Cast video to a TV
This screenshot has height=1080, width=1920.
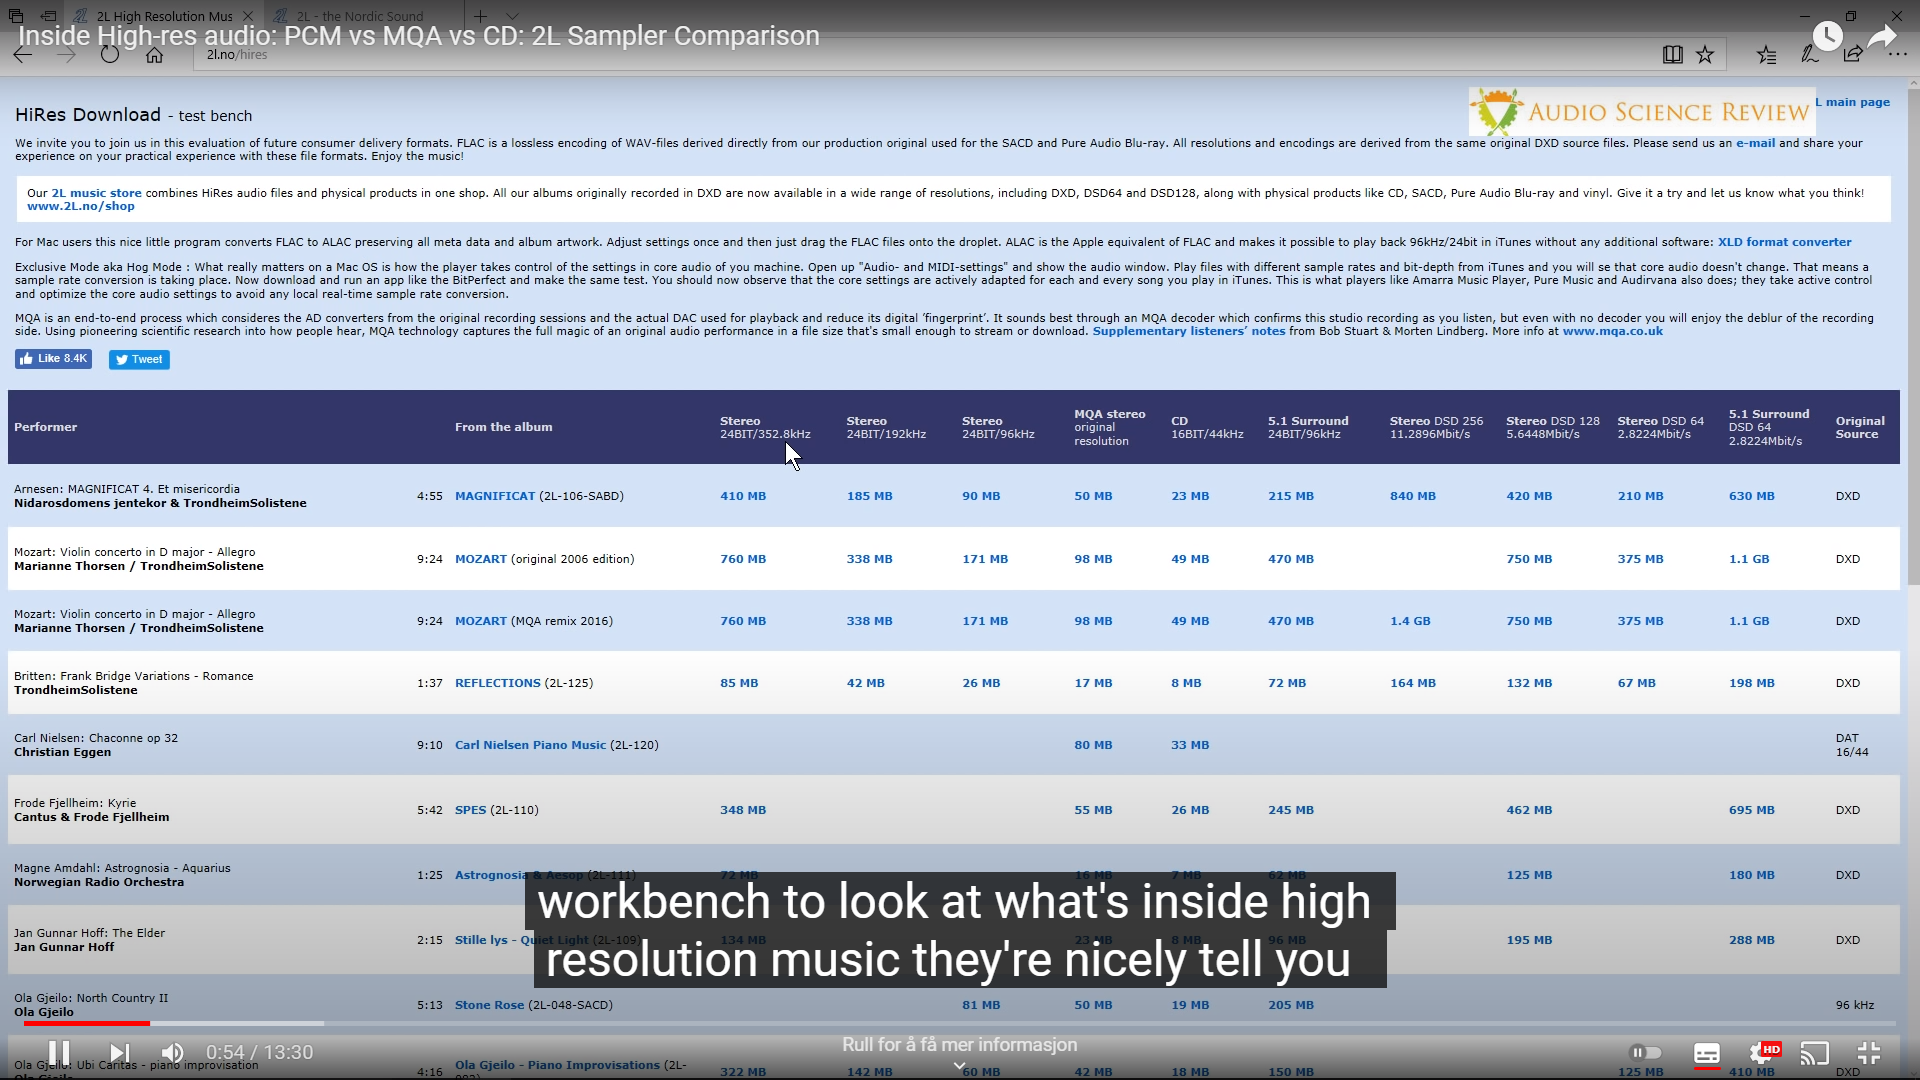click(x=1814, y=1053)
